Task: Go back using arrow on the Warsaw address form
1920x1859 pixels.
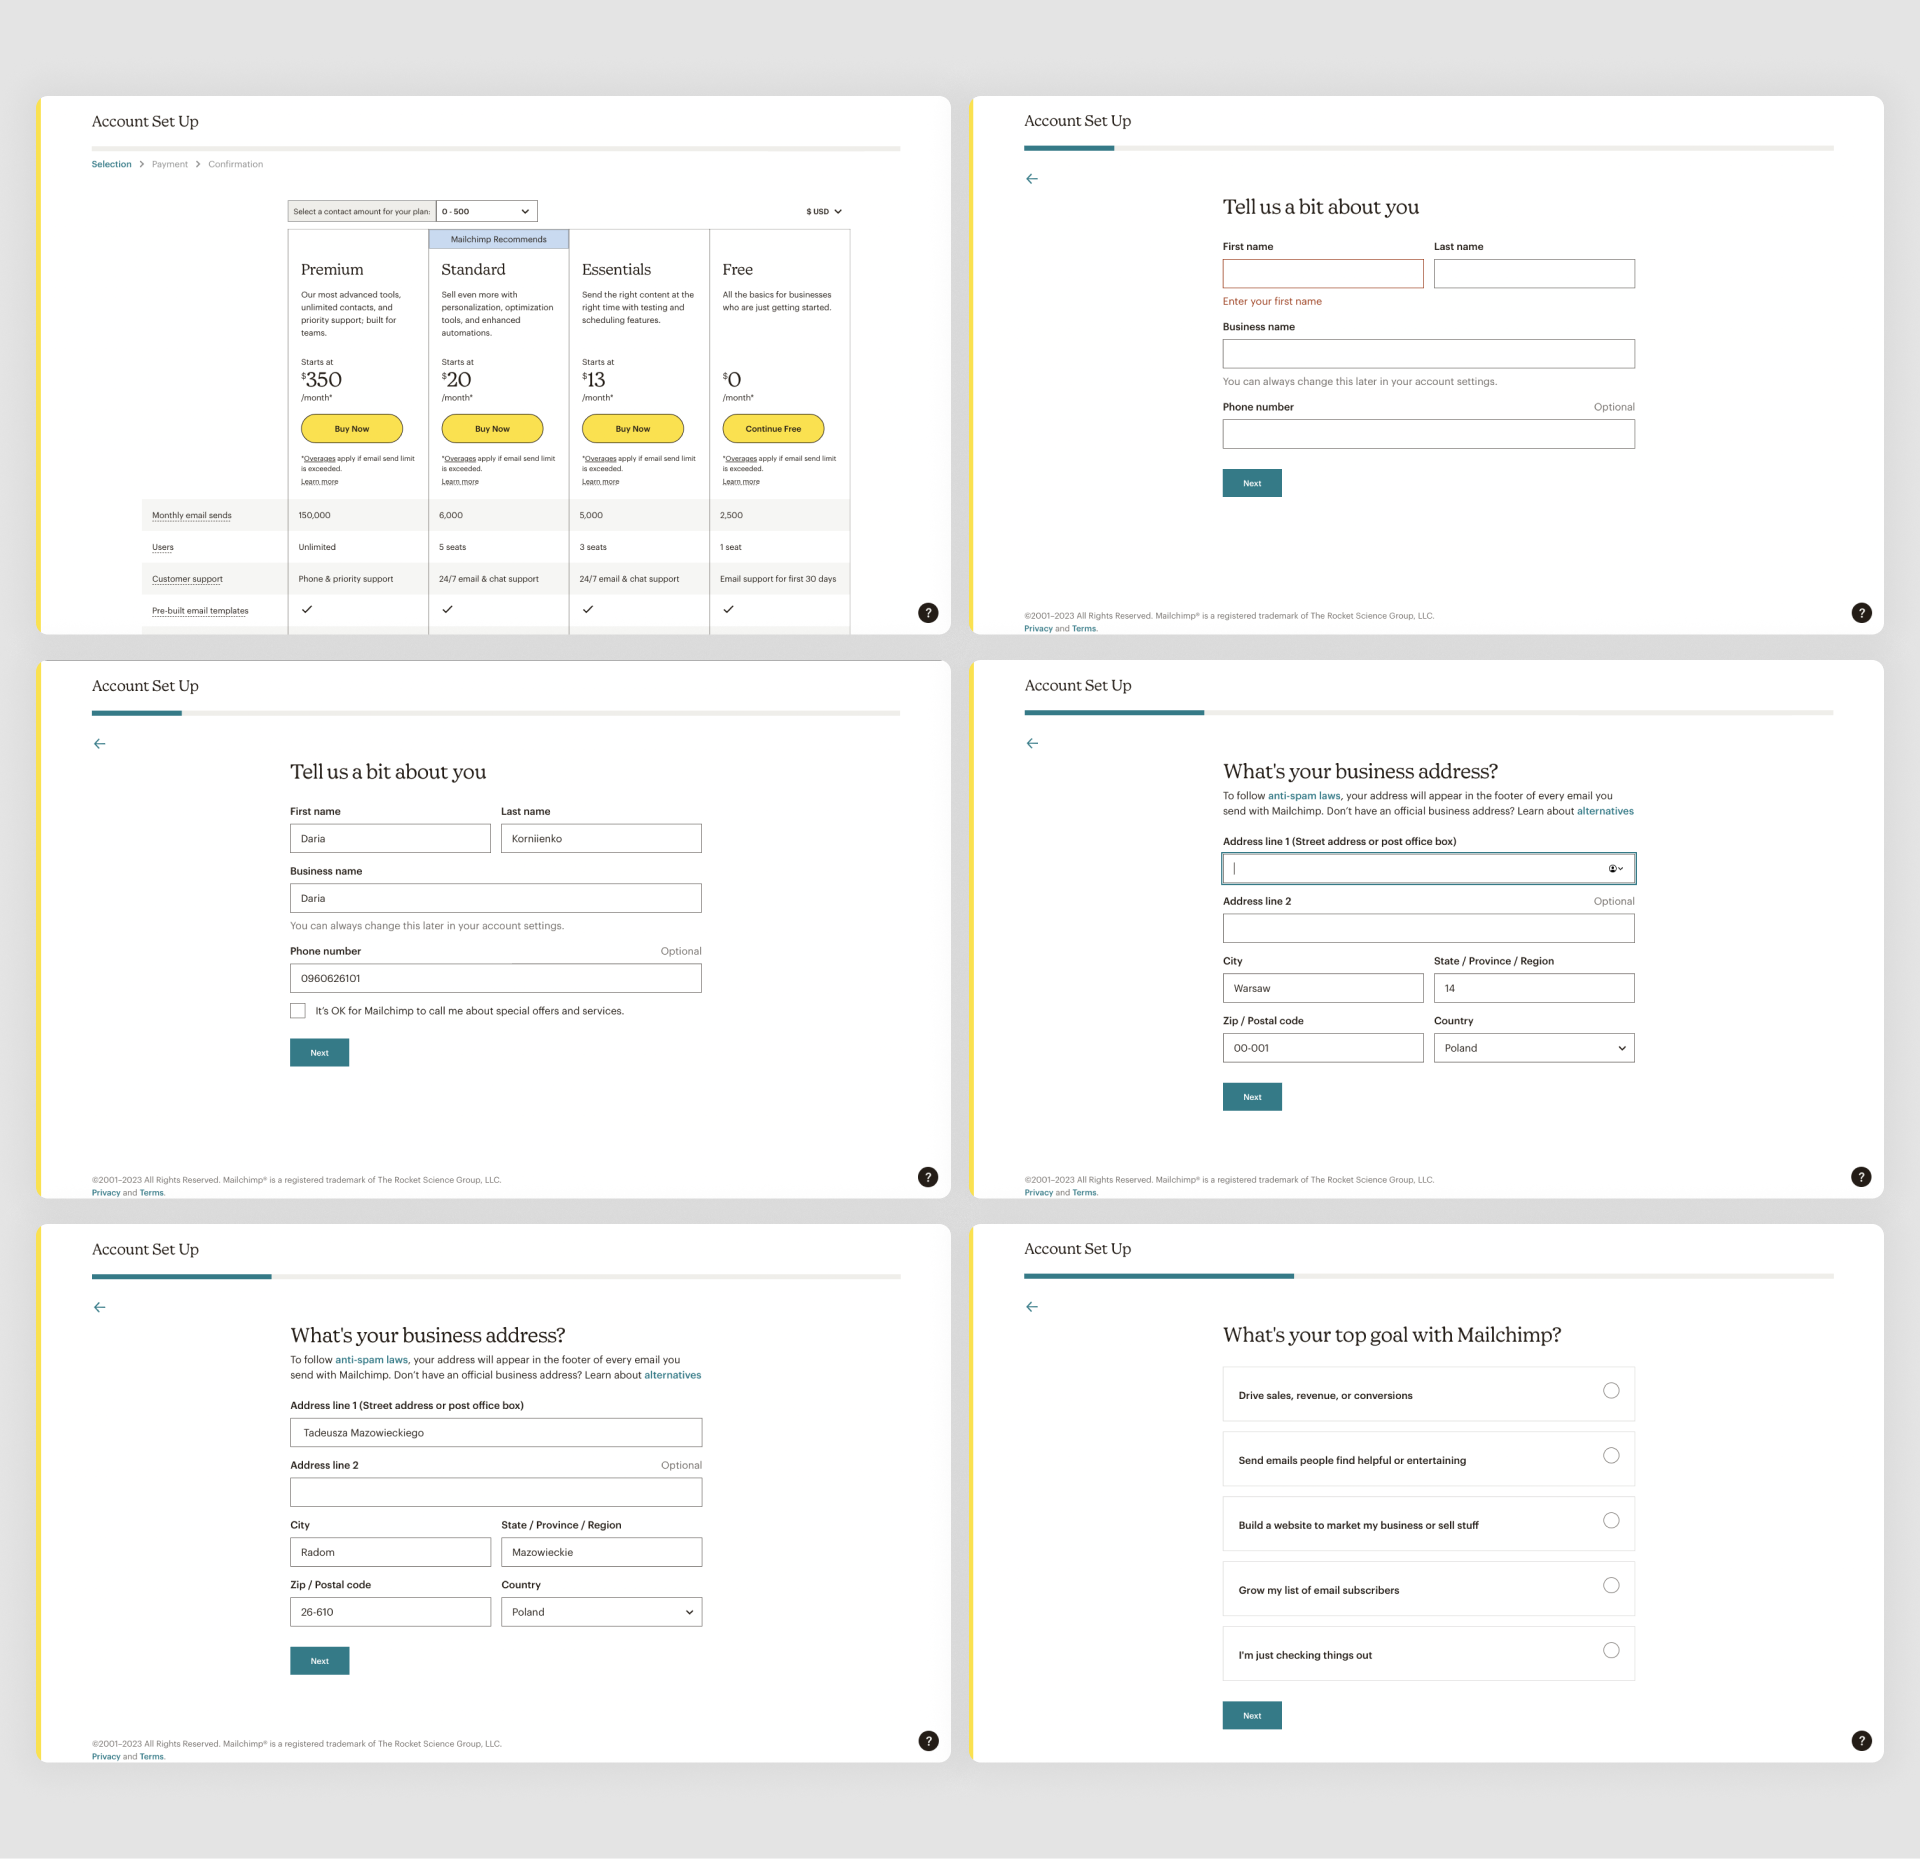Action: pyautogui.click(x=1032, y=743)
